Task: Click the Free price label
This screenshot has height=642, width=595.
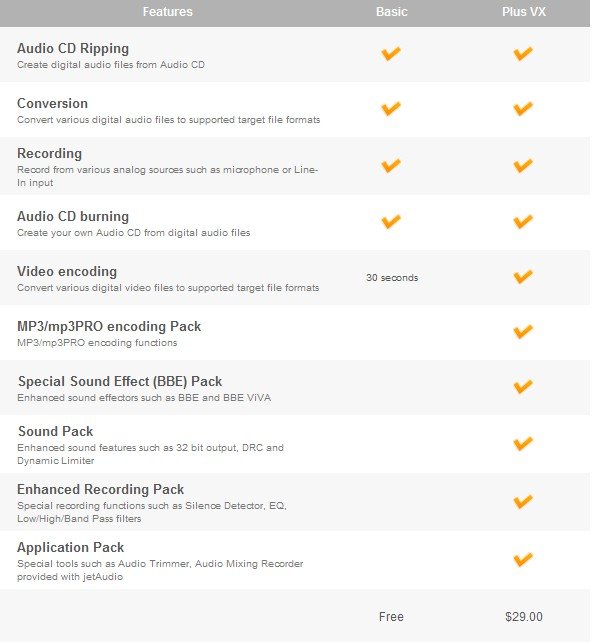Action: tap(391, 617)
